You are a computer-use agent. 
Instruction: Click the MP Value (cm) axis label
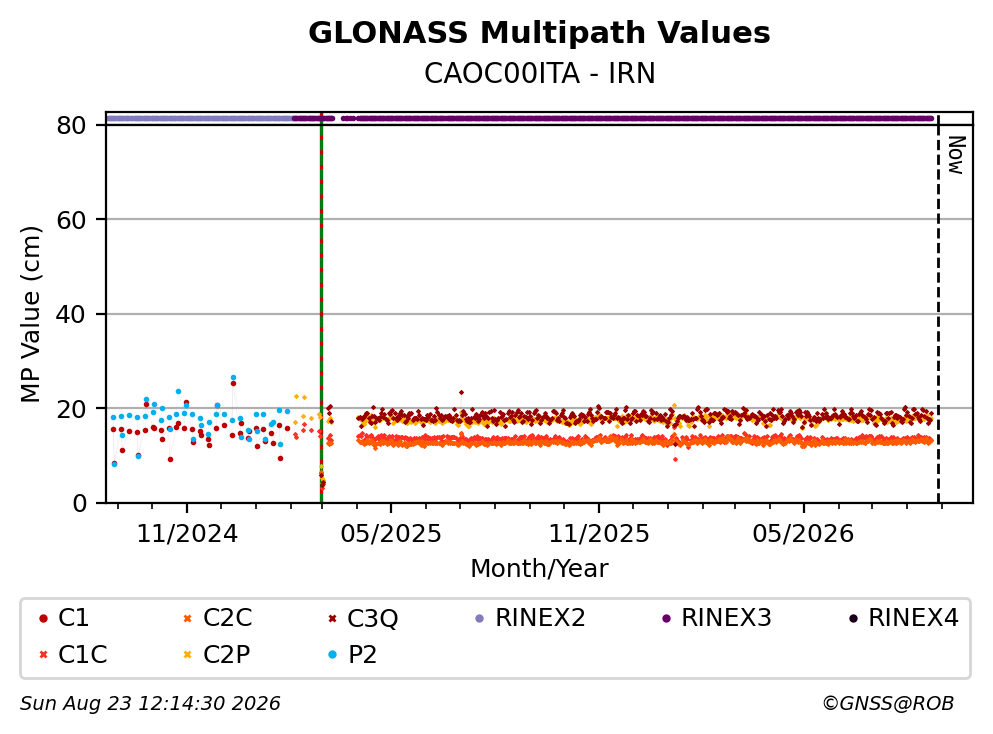[30, 314]
